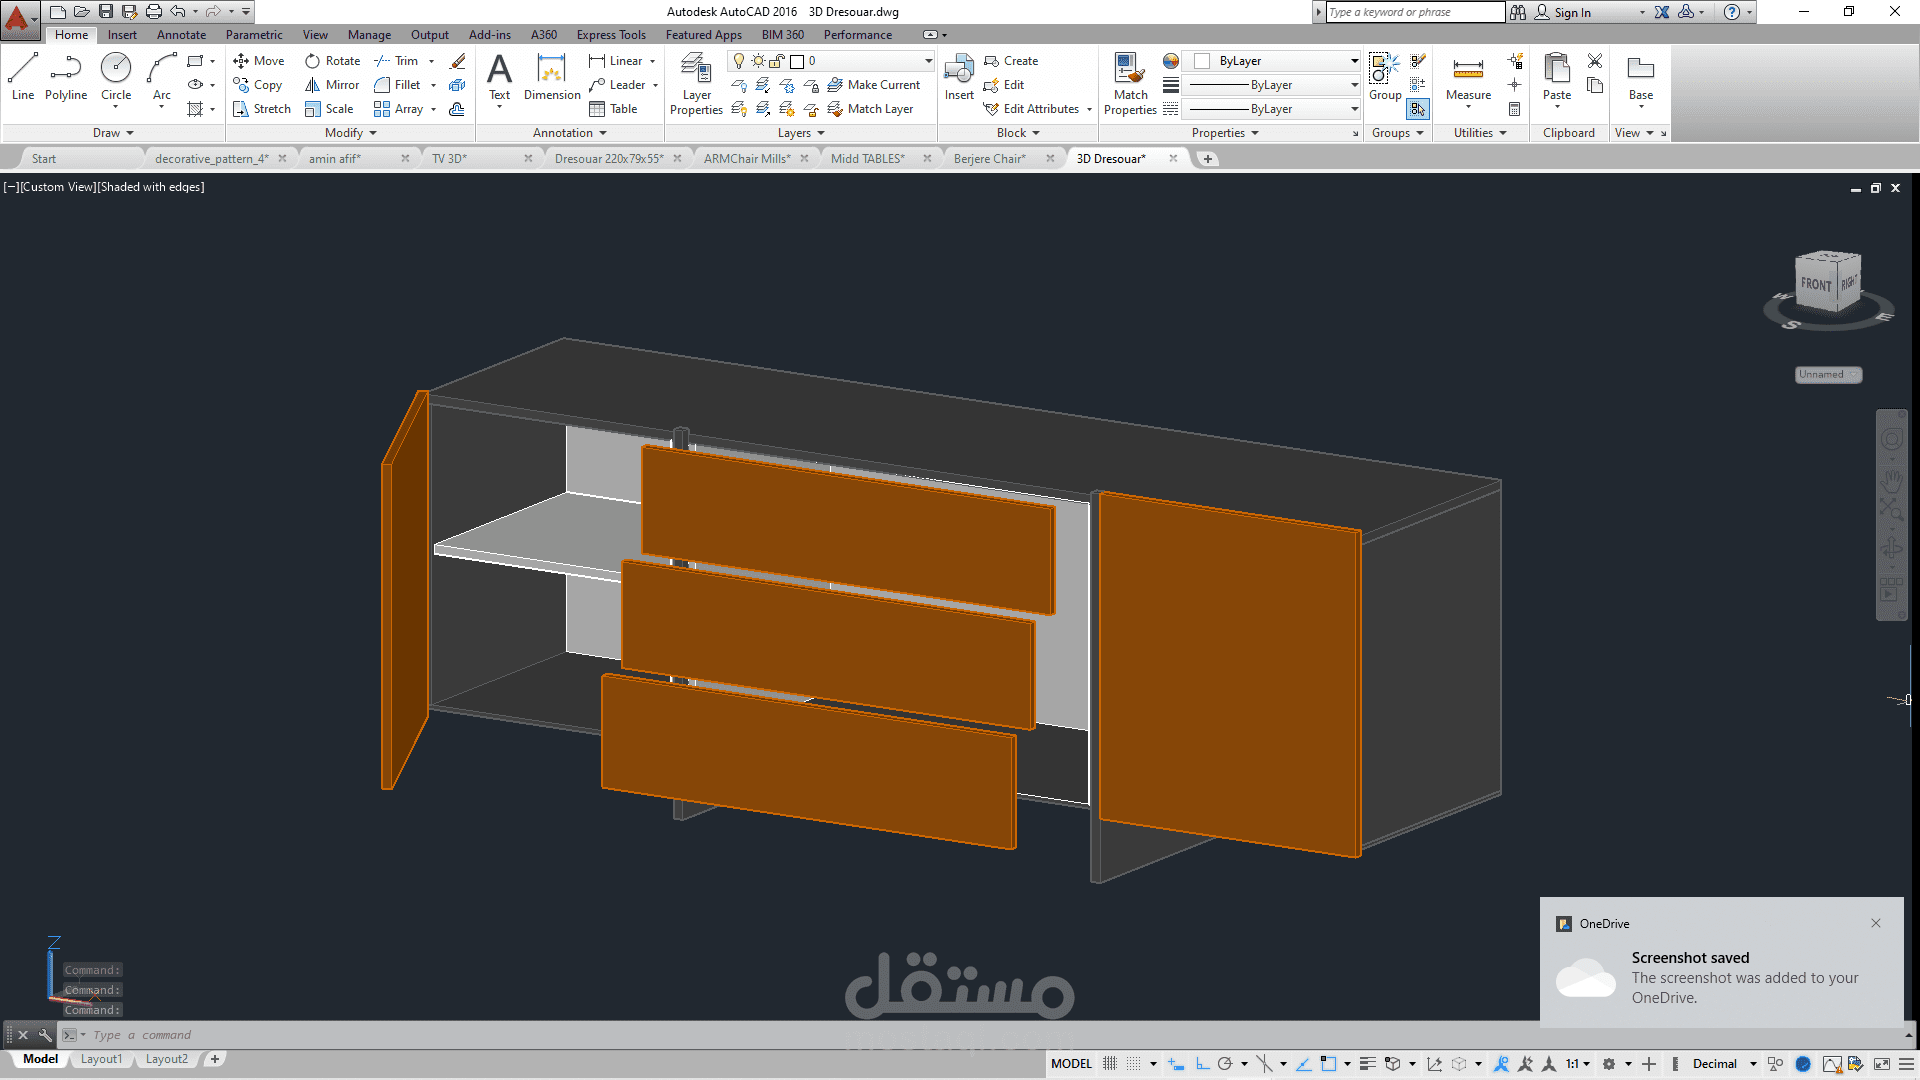
Task: Click the Make Current layer button
Action: point(874,85)
